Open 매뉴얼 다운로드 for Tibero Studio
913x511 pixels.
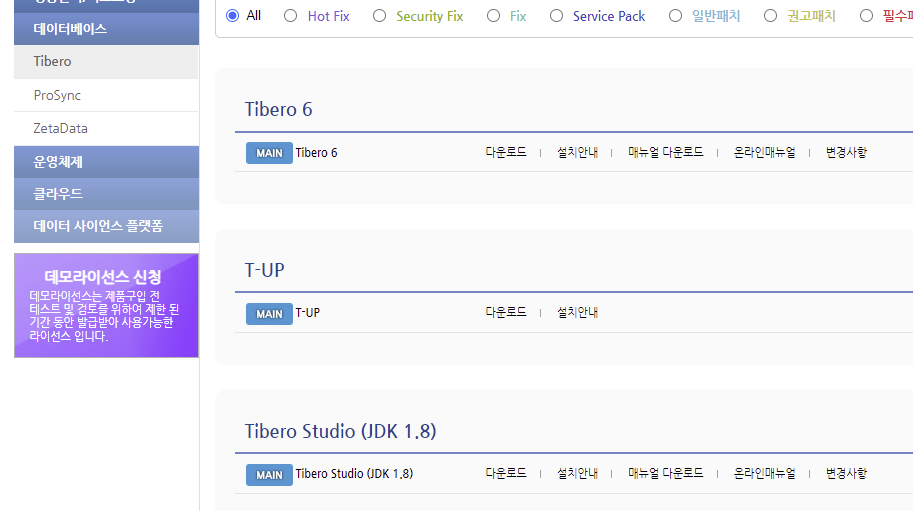(665, 474)
